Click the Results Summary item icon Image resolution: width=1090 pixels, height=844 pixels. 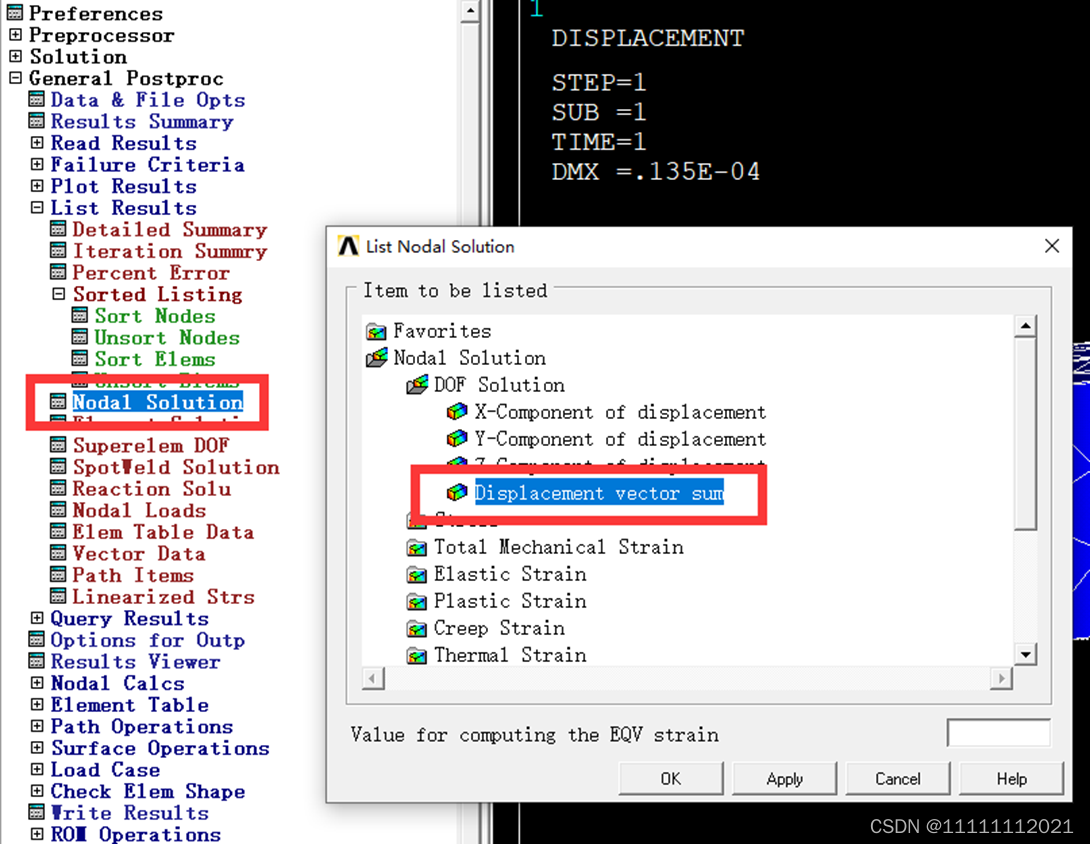(x=37, y=122)
